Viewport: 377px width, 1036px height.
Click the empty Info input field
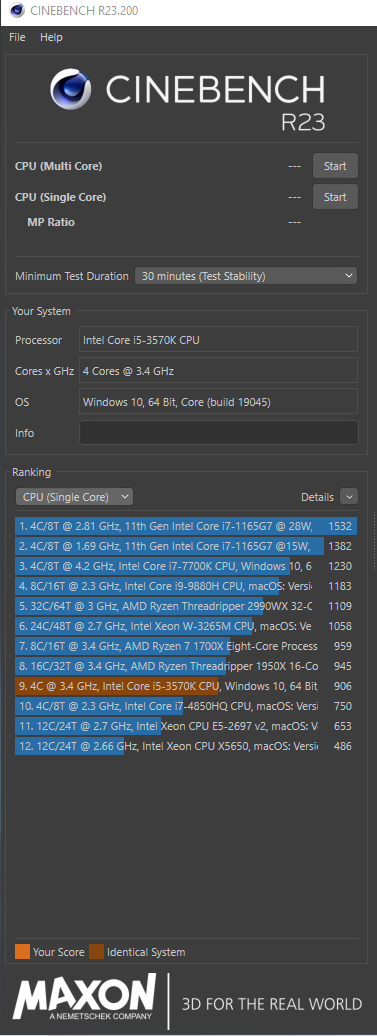pos(219,433)
